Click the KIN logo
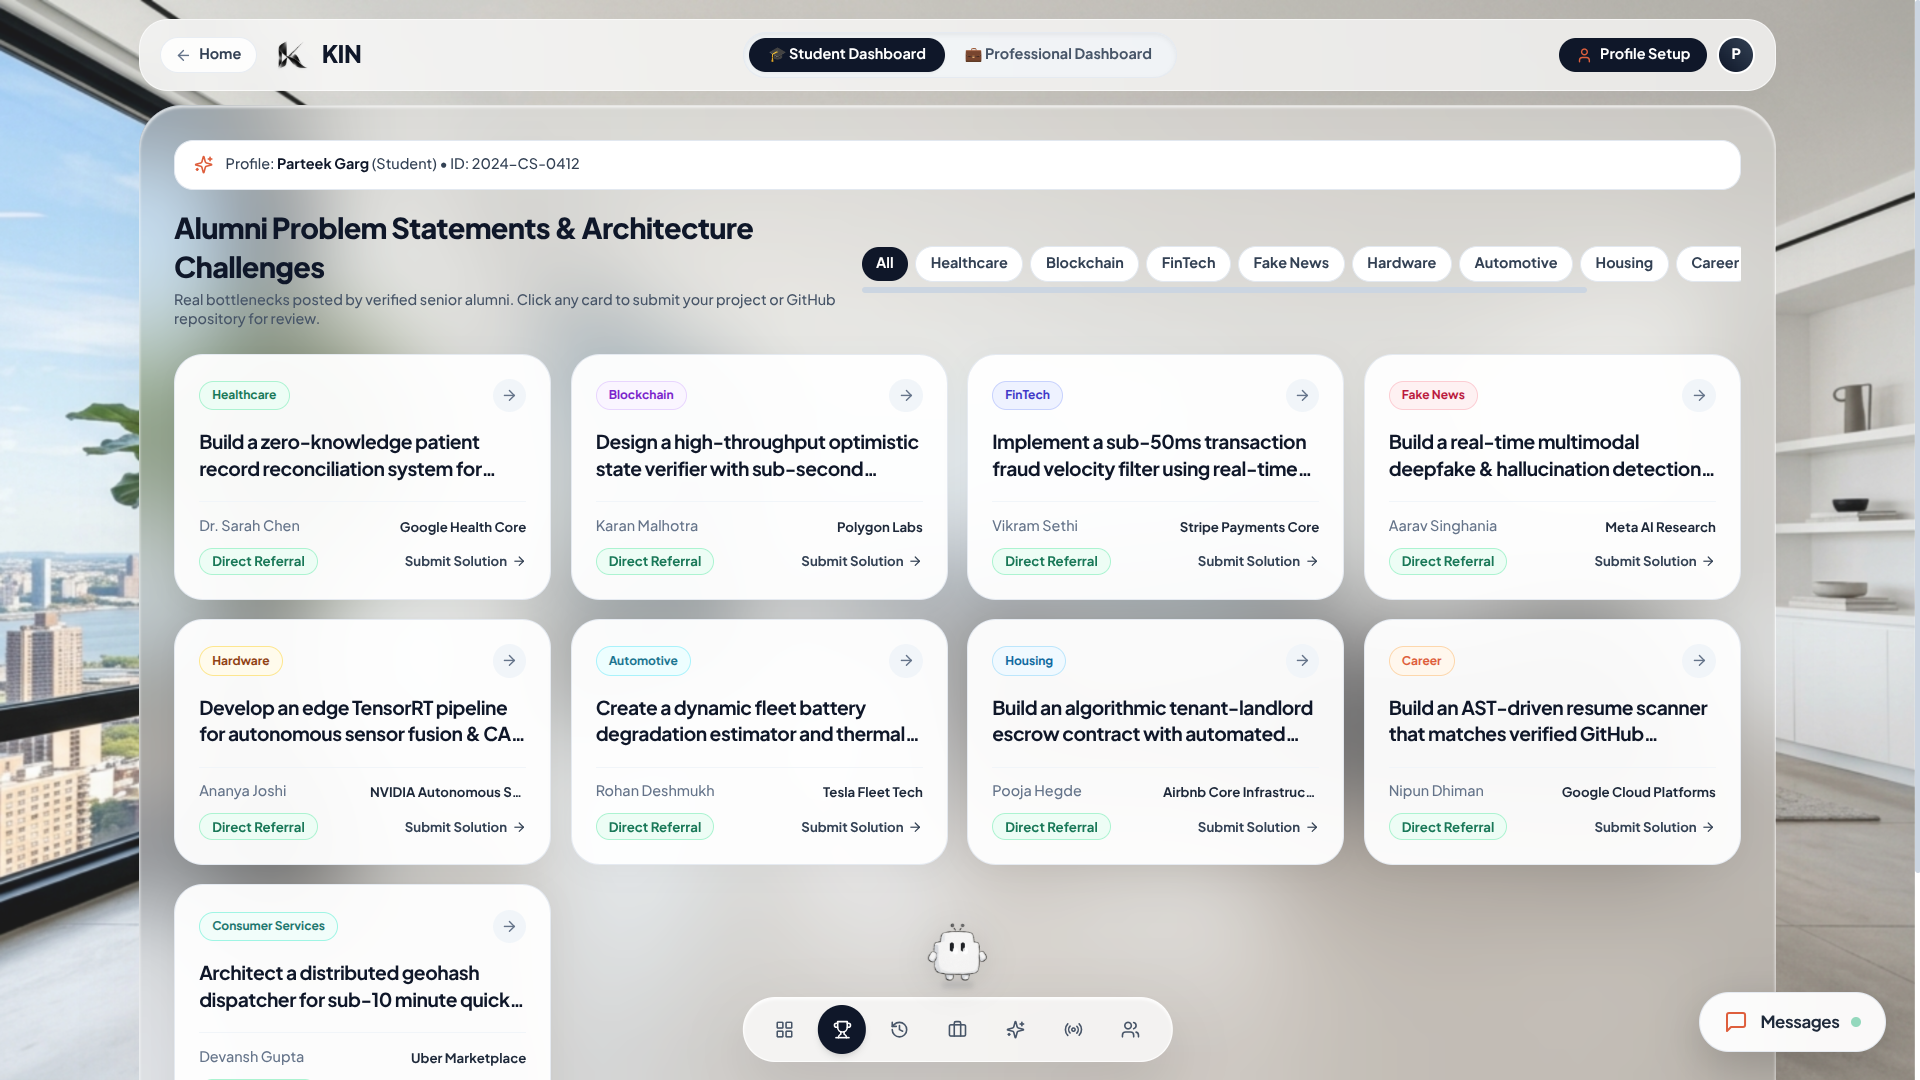 coord(319,55)
